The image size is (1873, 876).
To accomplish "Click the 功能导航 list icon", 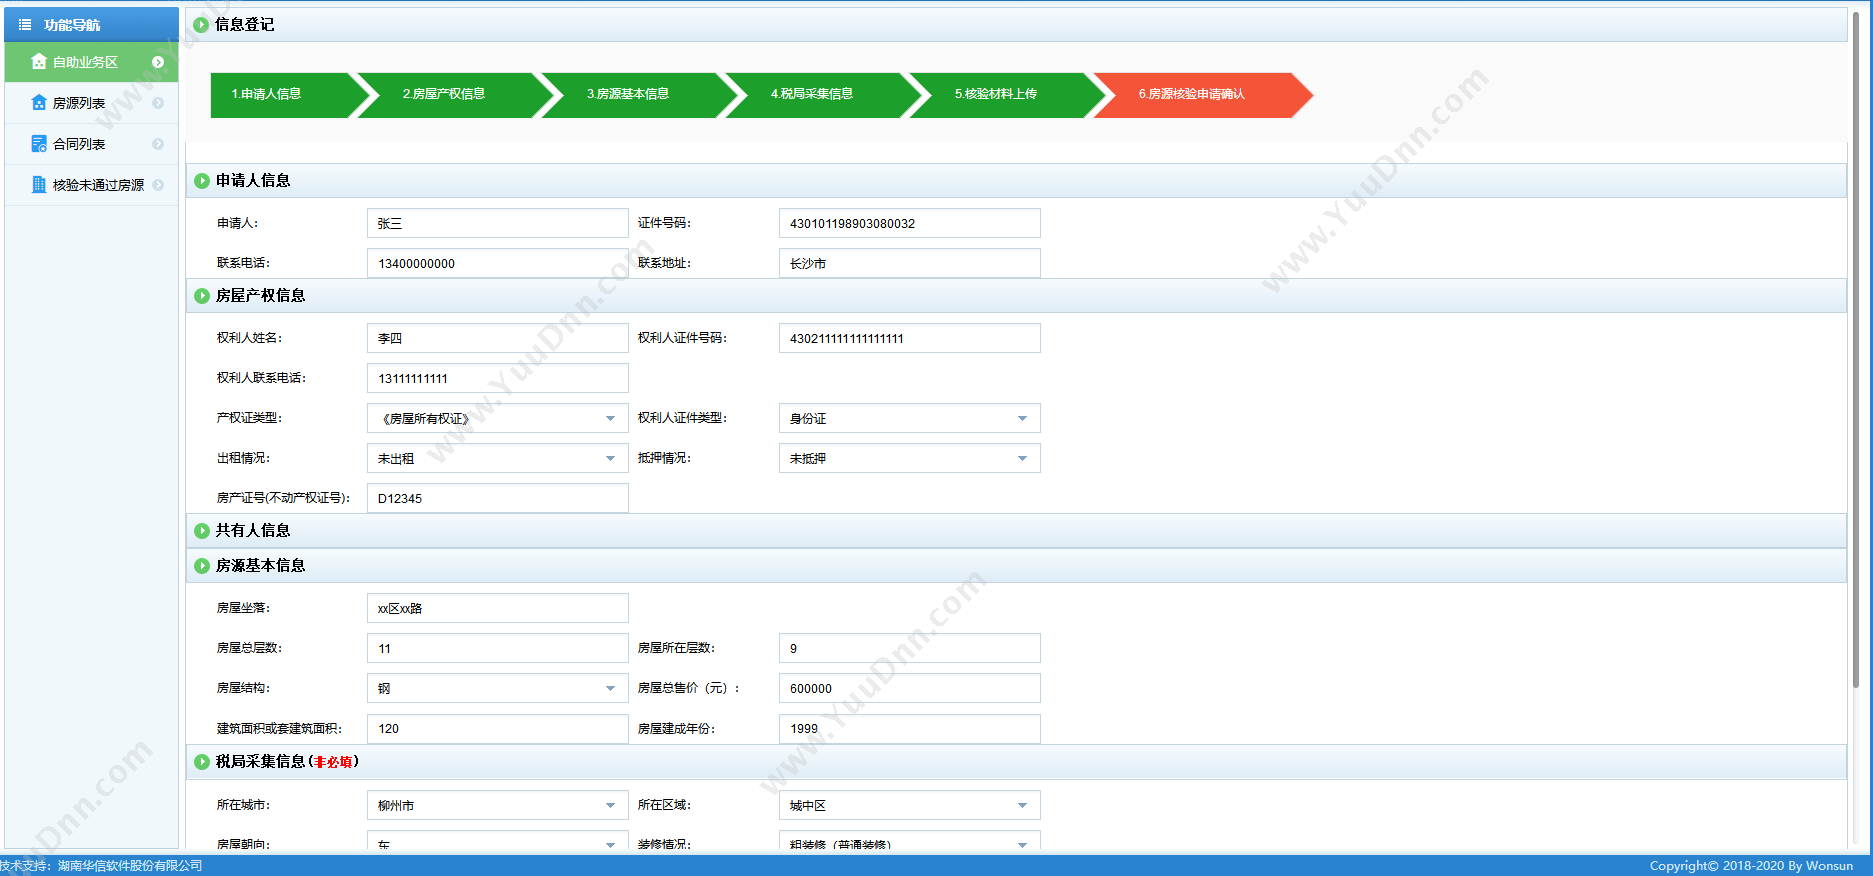I will [25, 25].
